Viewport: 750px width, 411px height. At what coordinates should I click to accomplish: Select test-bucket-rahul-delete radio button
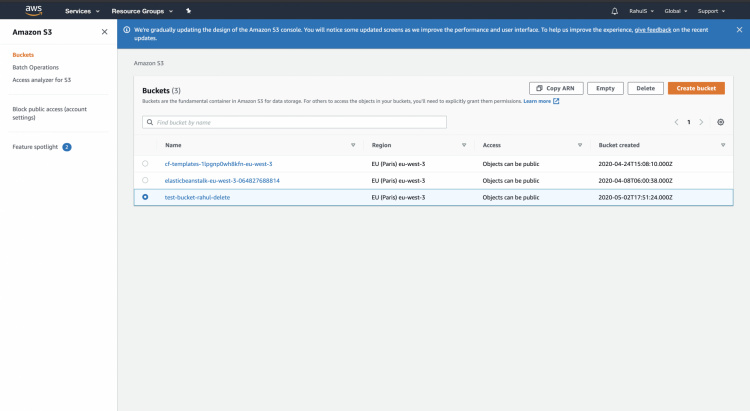point(145,197)
